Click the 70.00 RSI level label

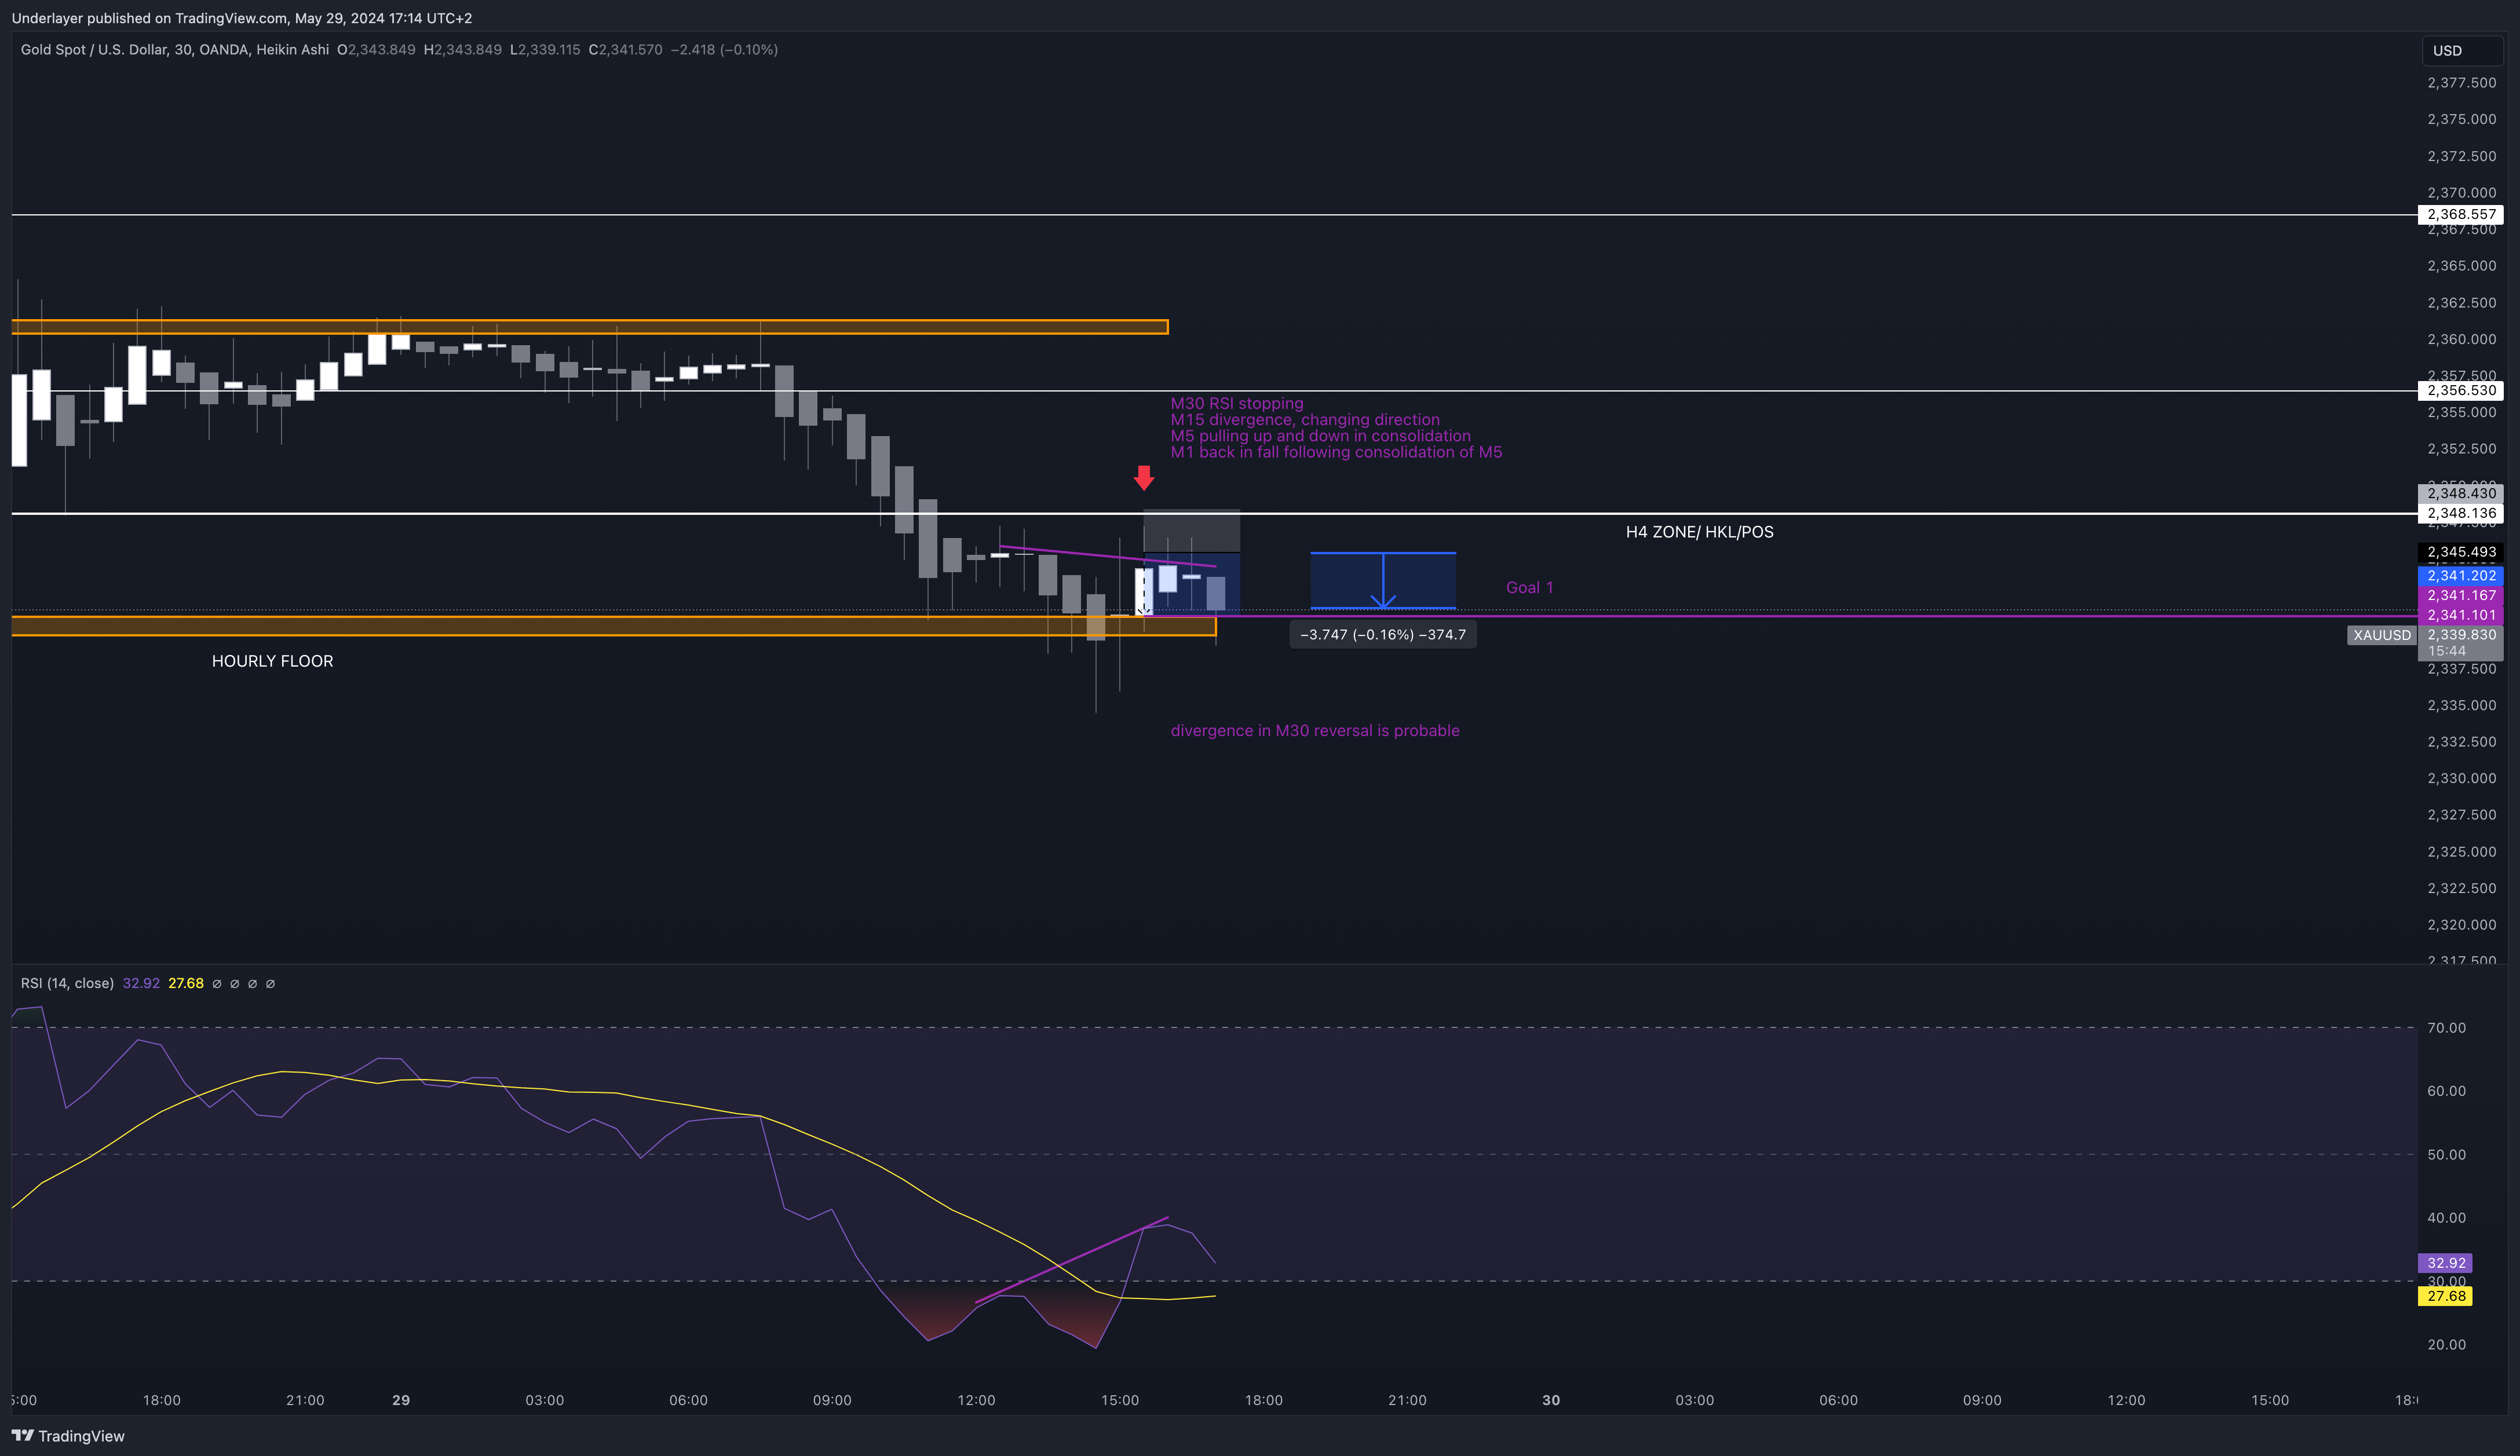tap(2446, 1028)
